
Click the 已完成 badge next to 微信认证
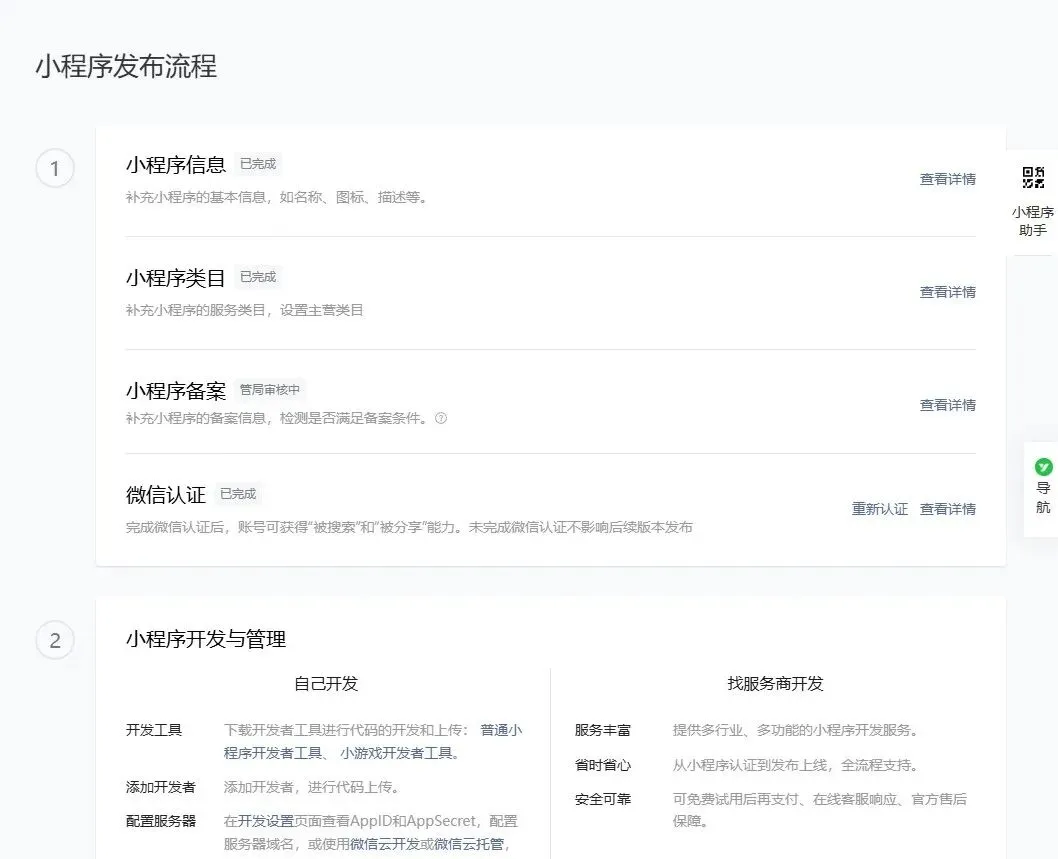238,494
